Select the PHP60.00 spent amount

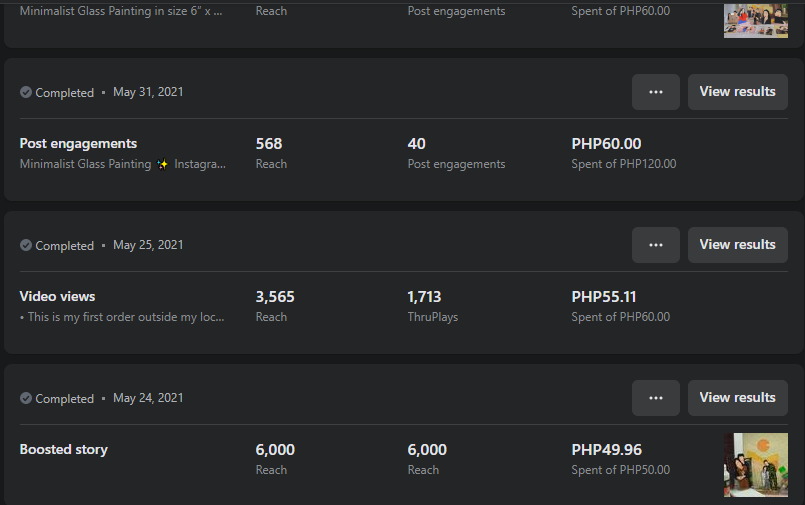pyautogui.click(x=606, y=144)
